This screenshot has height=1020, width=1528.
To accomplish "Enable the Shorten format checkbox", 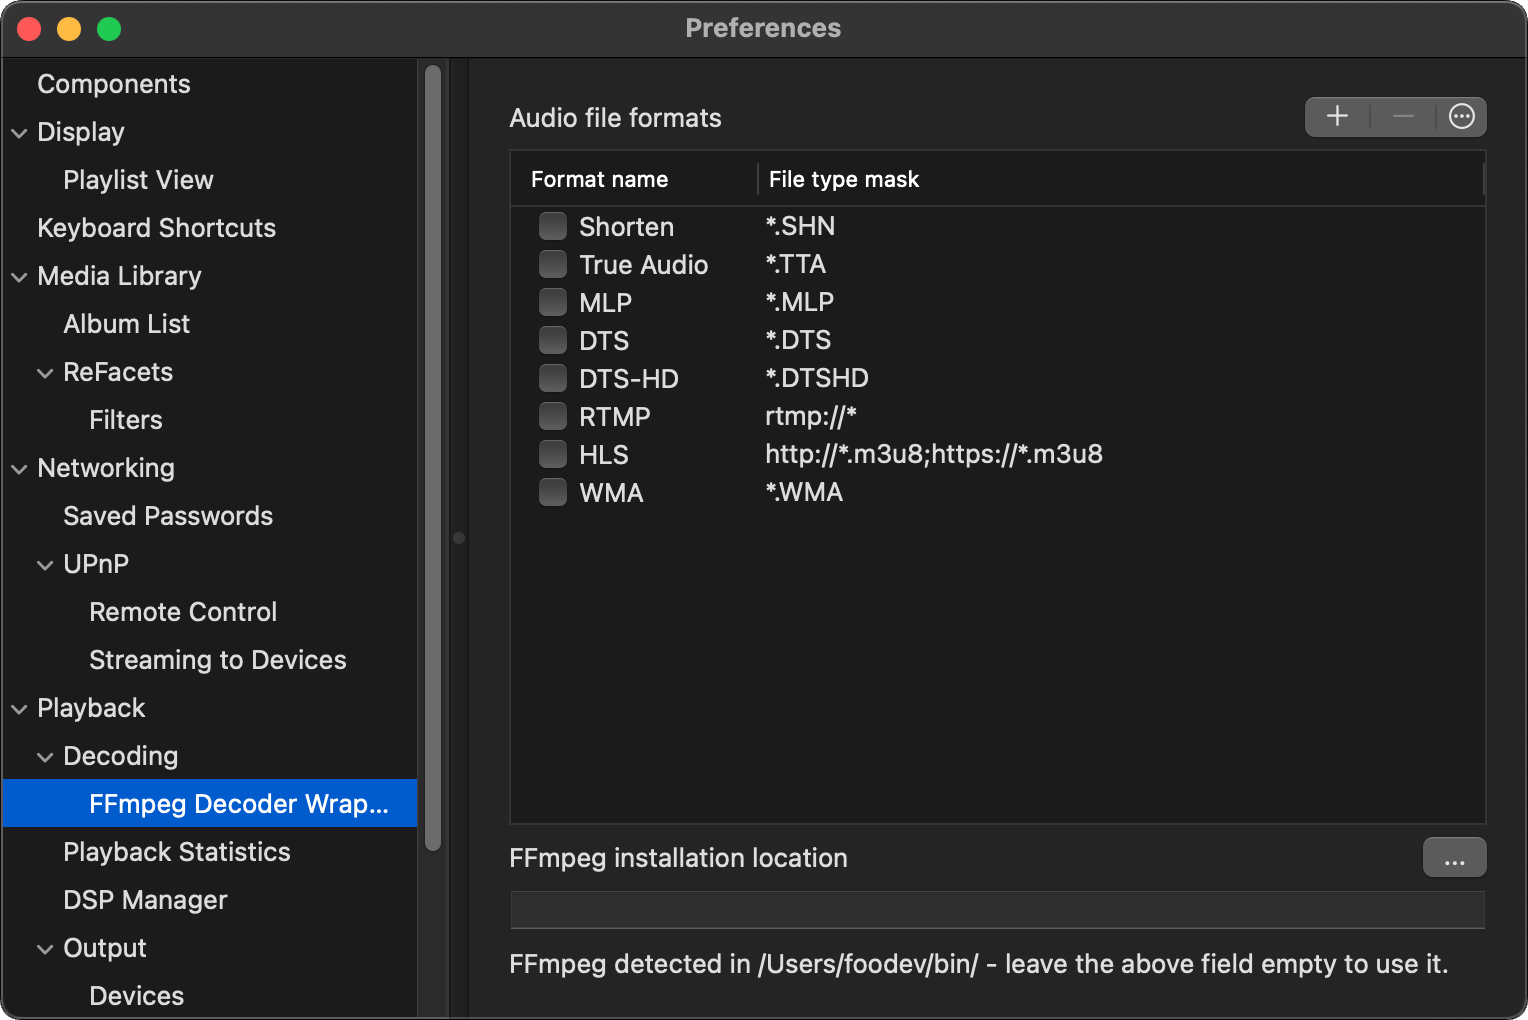I will pyautogui.click(x=553, y=226).
